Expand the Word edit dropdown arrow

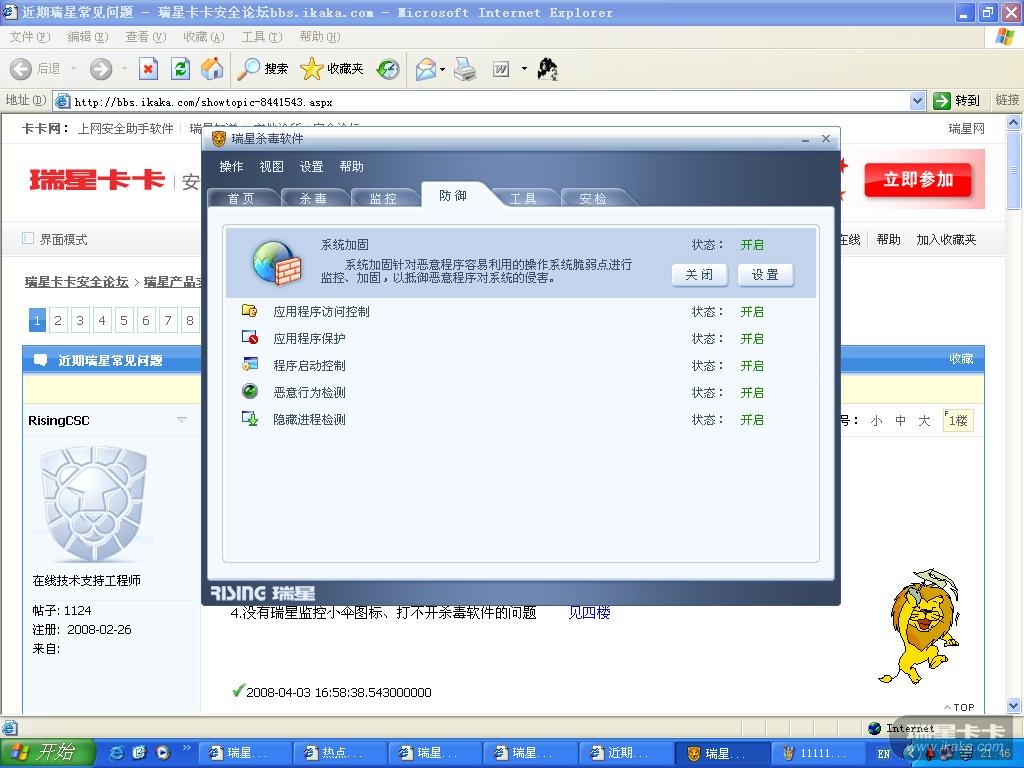point(524,69)
